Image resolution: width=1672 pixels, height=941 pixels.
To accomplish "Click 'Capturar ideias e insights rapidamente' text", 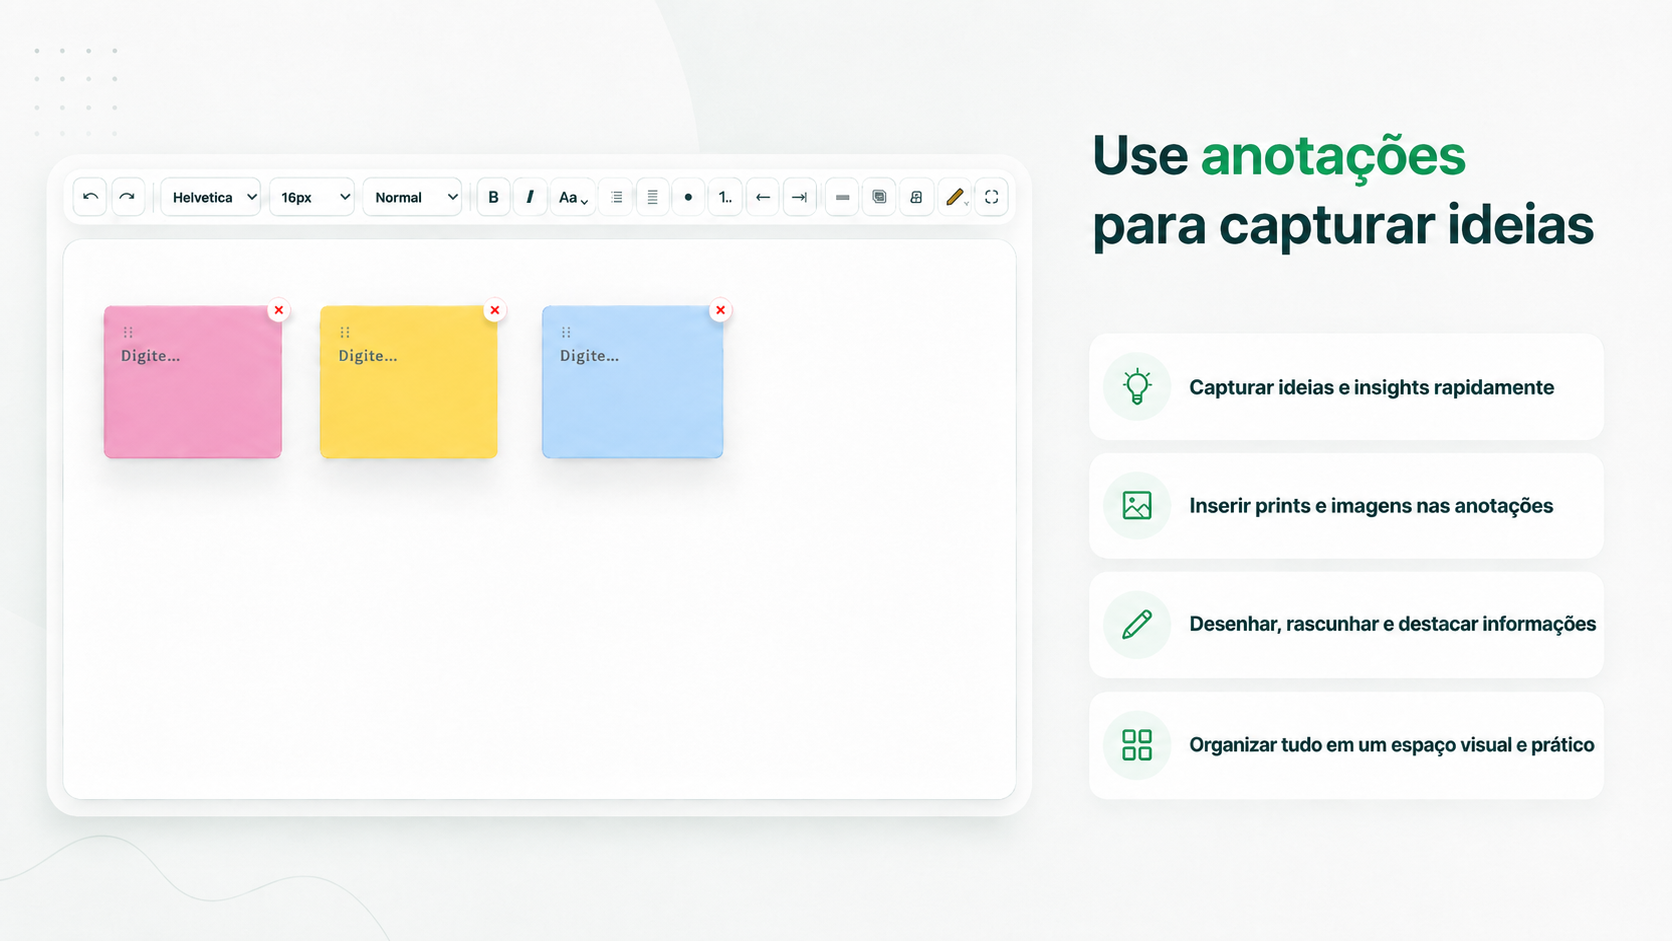I will point(1371,388).
